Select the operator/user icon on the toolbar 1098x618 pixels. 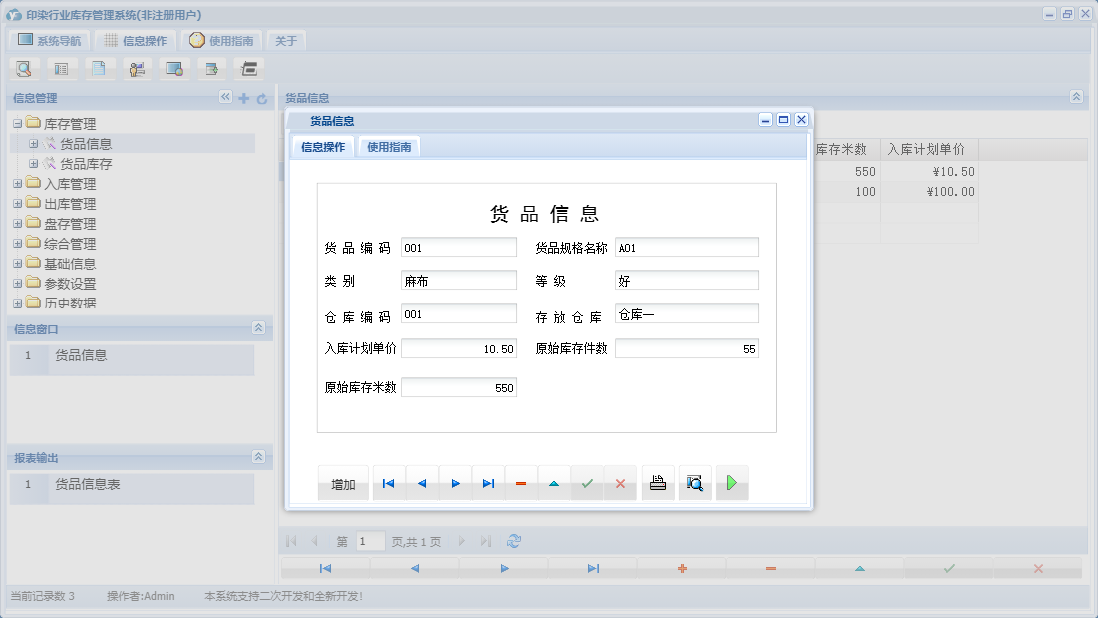138,68
